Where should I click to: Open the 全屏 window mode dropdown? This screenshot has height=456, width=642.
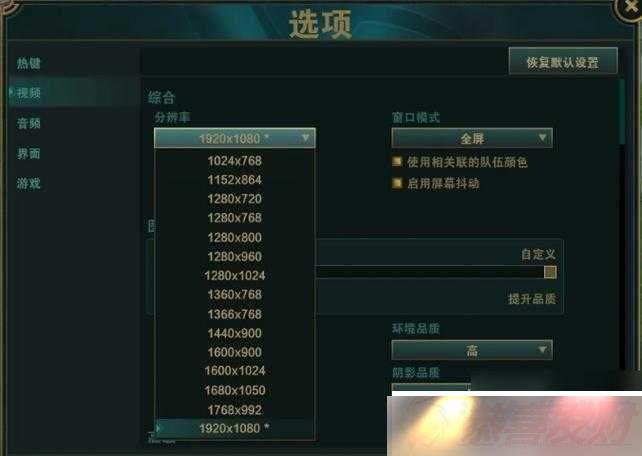(x=472, y=138)
